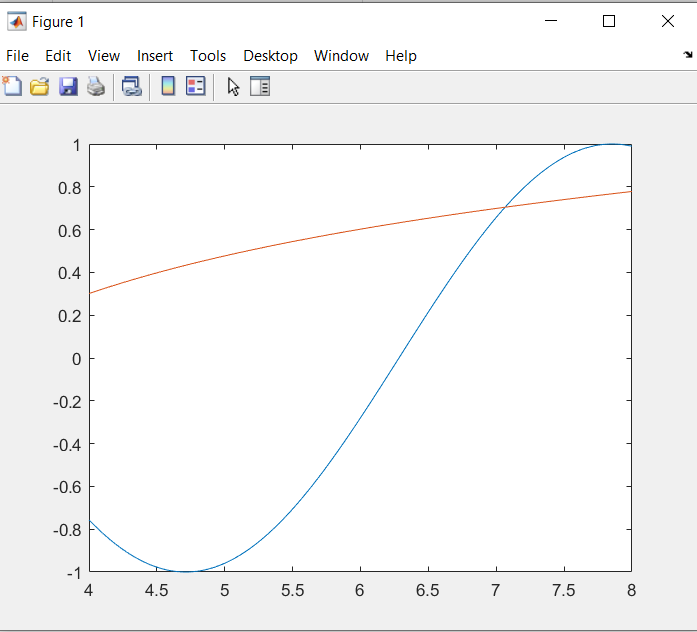Dock the figure using the corner arrow
Image resolution: width=697 pixels, height=632 pixels.
pos(688,55)
